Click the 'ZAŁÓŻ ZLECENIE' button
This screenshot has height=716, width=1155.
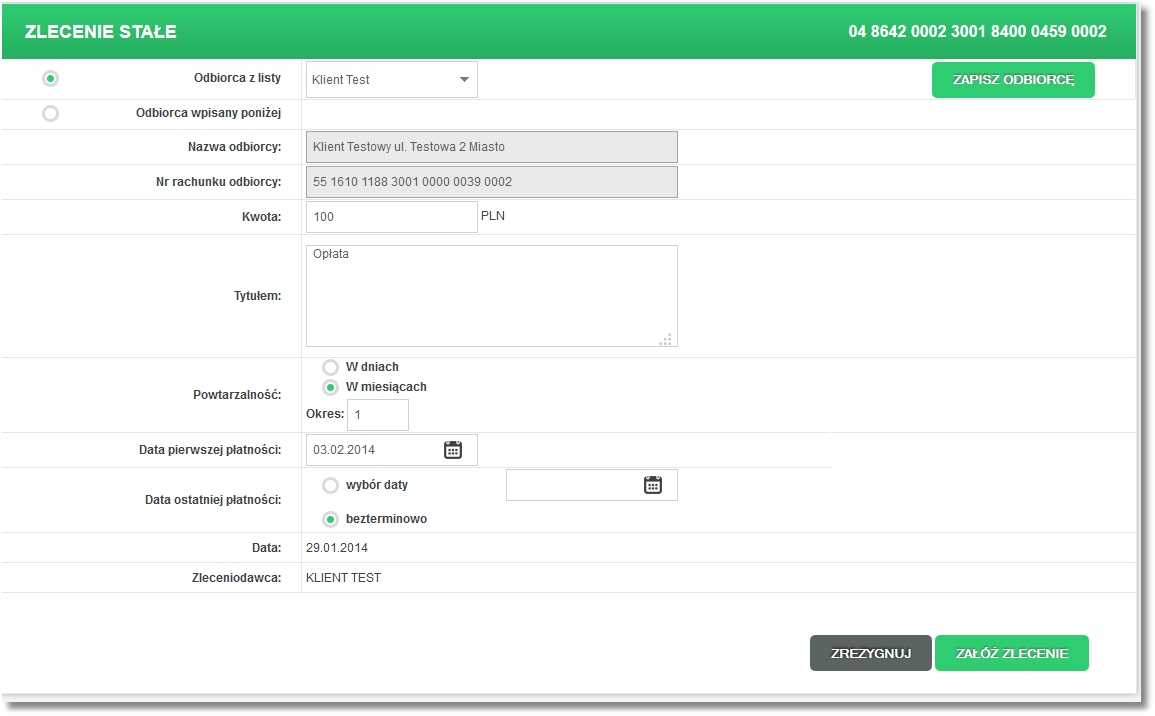1012,653
